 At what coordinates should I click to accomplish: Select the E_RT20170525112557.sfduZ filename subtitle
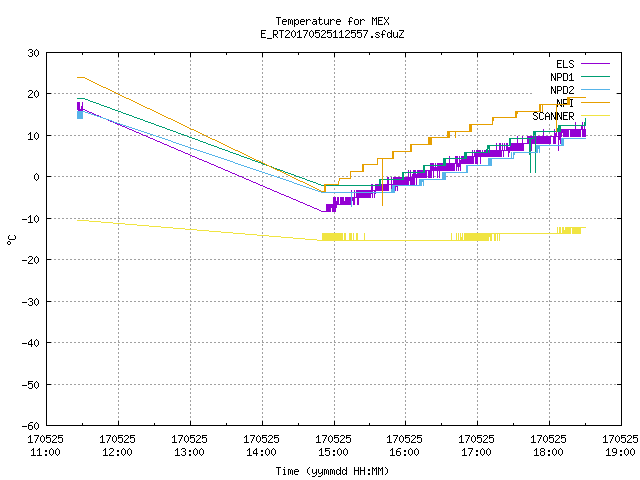(332, 34)
